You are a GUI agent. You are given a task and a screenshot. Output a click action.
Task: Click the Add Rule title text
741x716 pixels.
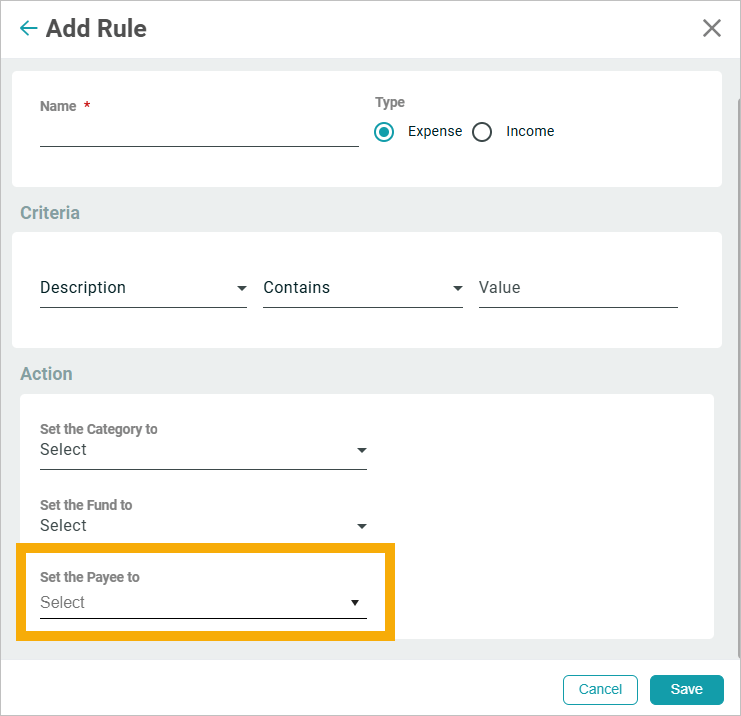(x=96, y=28)
